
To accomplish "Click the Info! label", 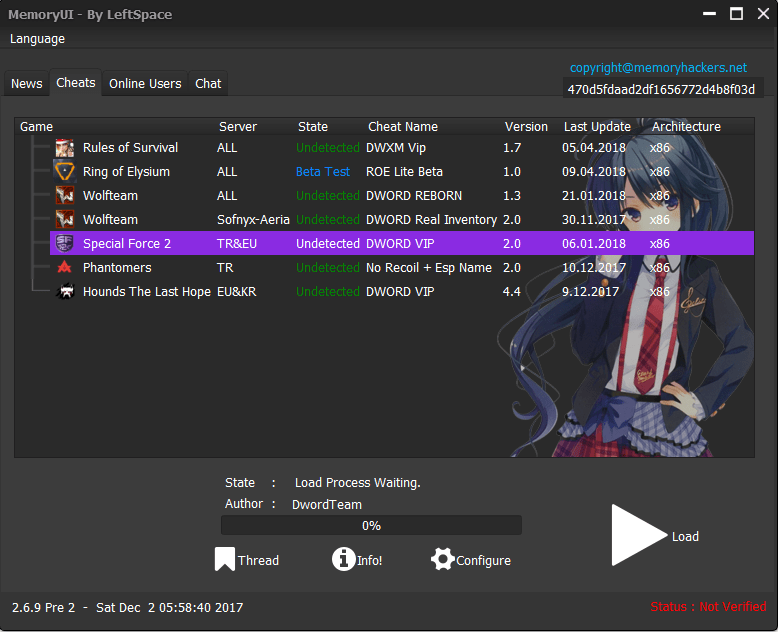I will click(370, 561).
